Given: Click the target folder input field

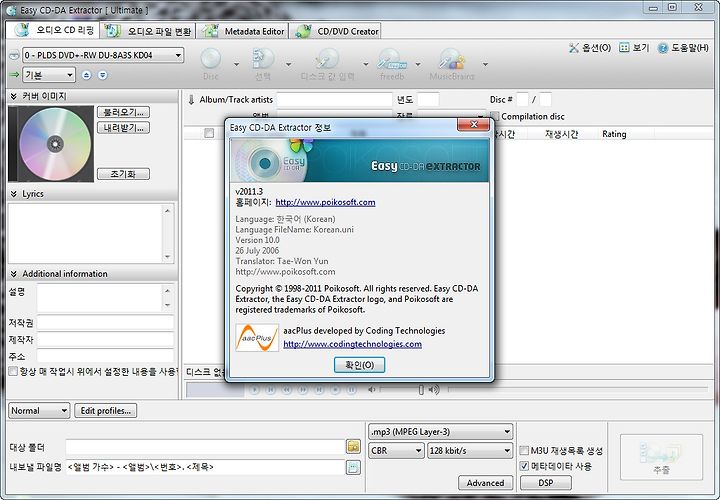Looking at the screenshot, I should (x=205, y=446).
